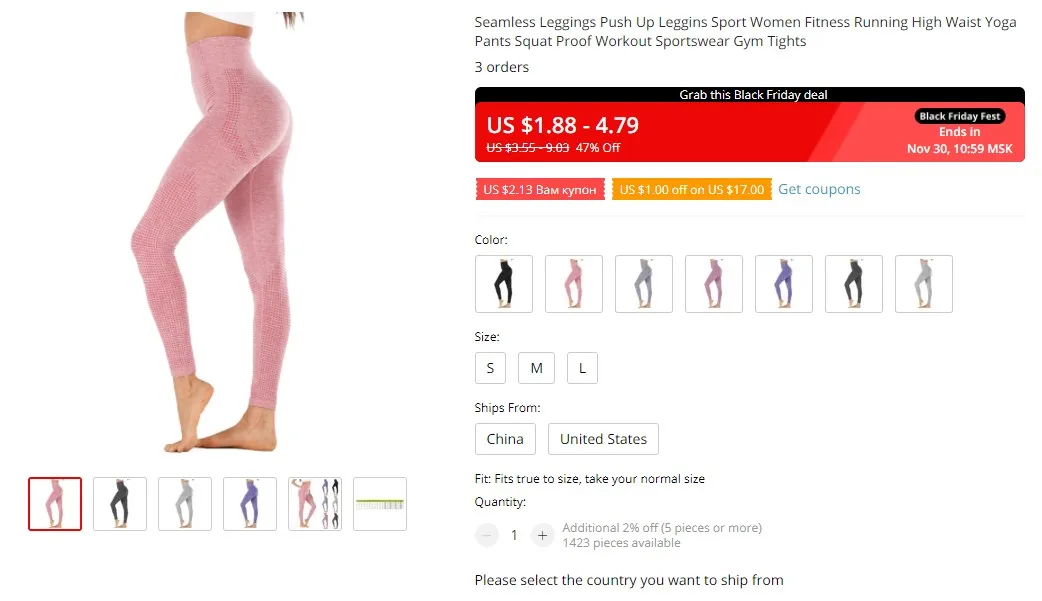Select size M

click(x=536, y=368)
